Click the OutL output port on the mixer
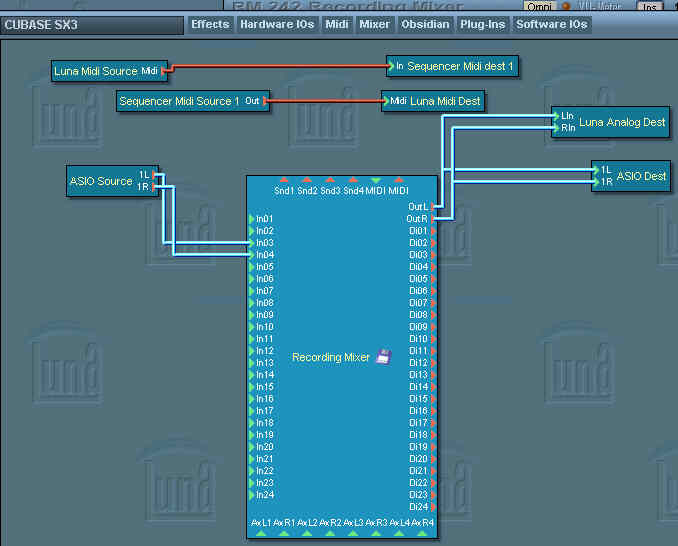Viewport: 678px width, 546px height. (x=433, y=207)
